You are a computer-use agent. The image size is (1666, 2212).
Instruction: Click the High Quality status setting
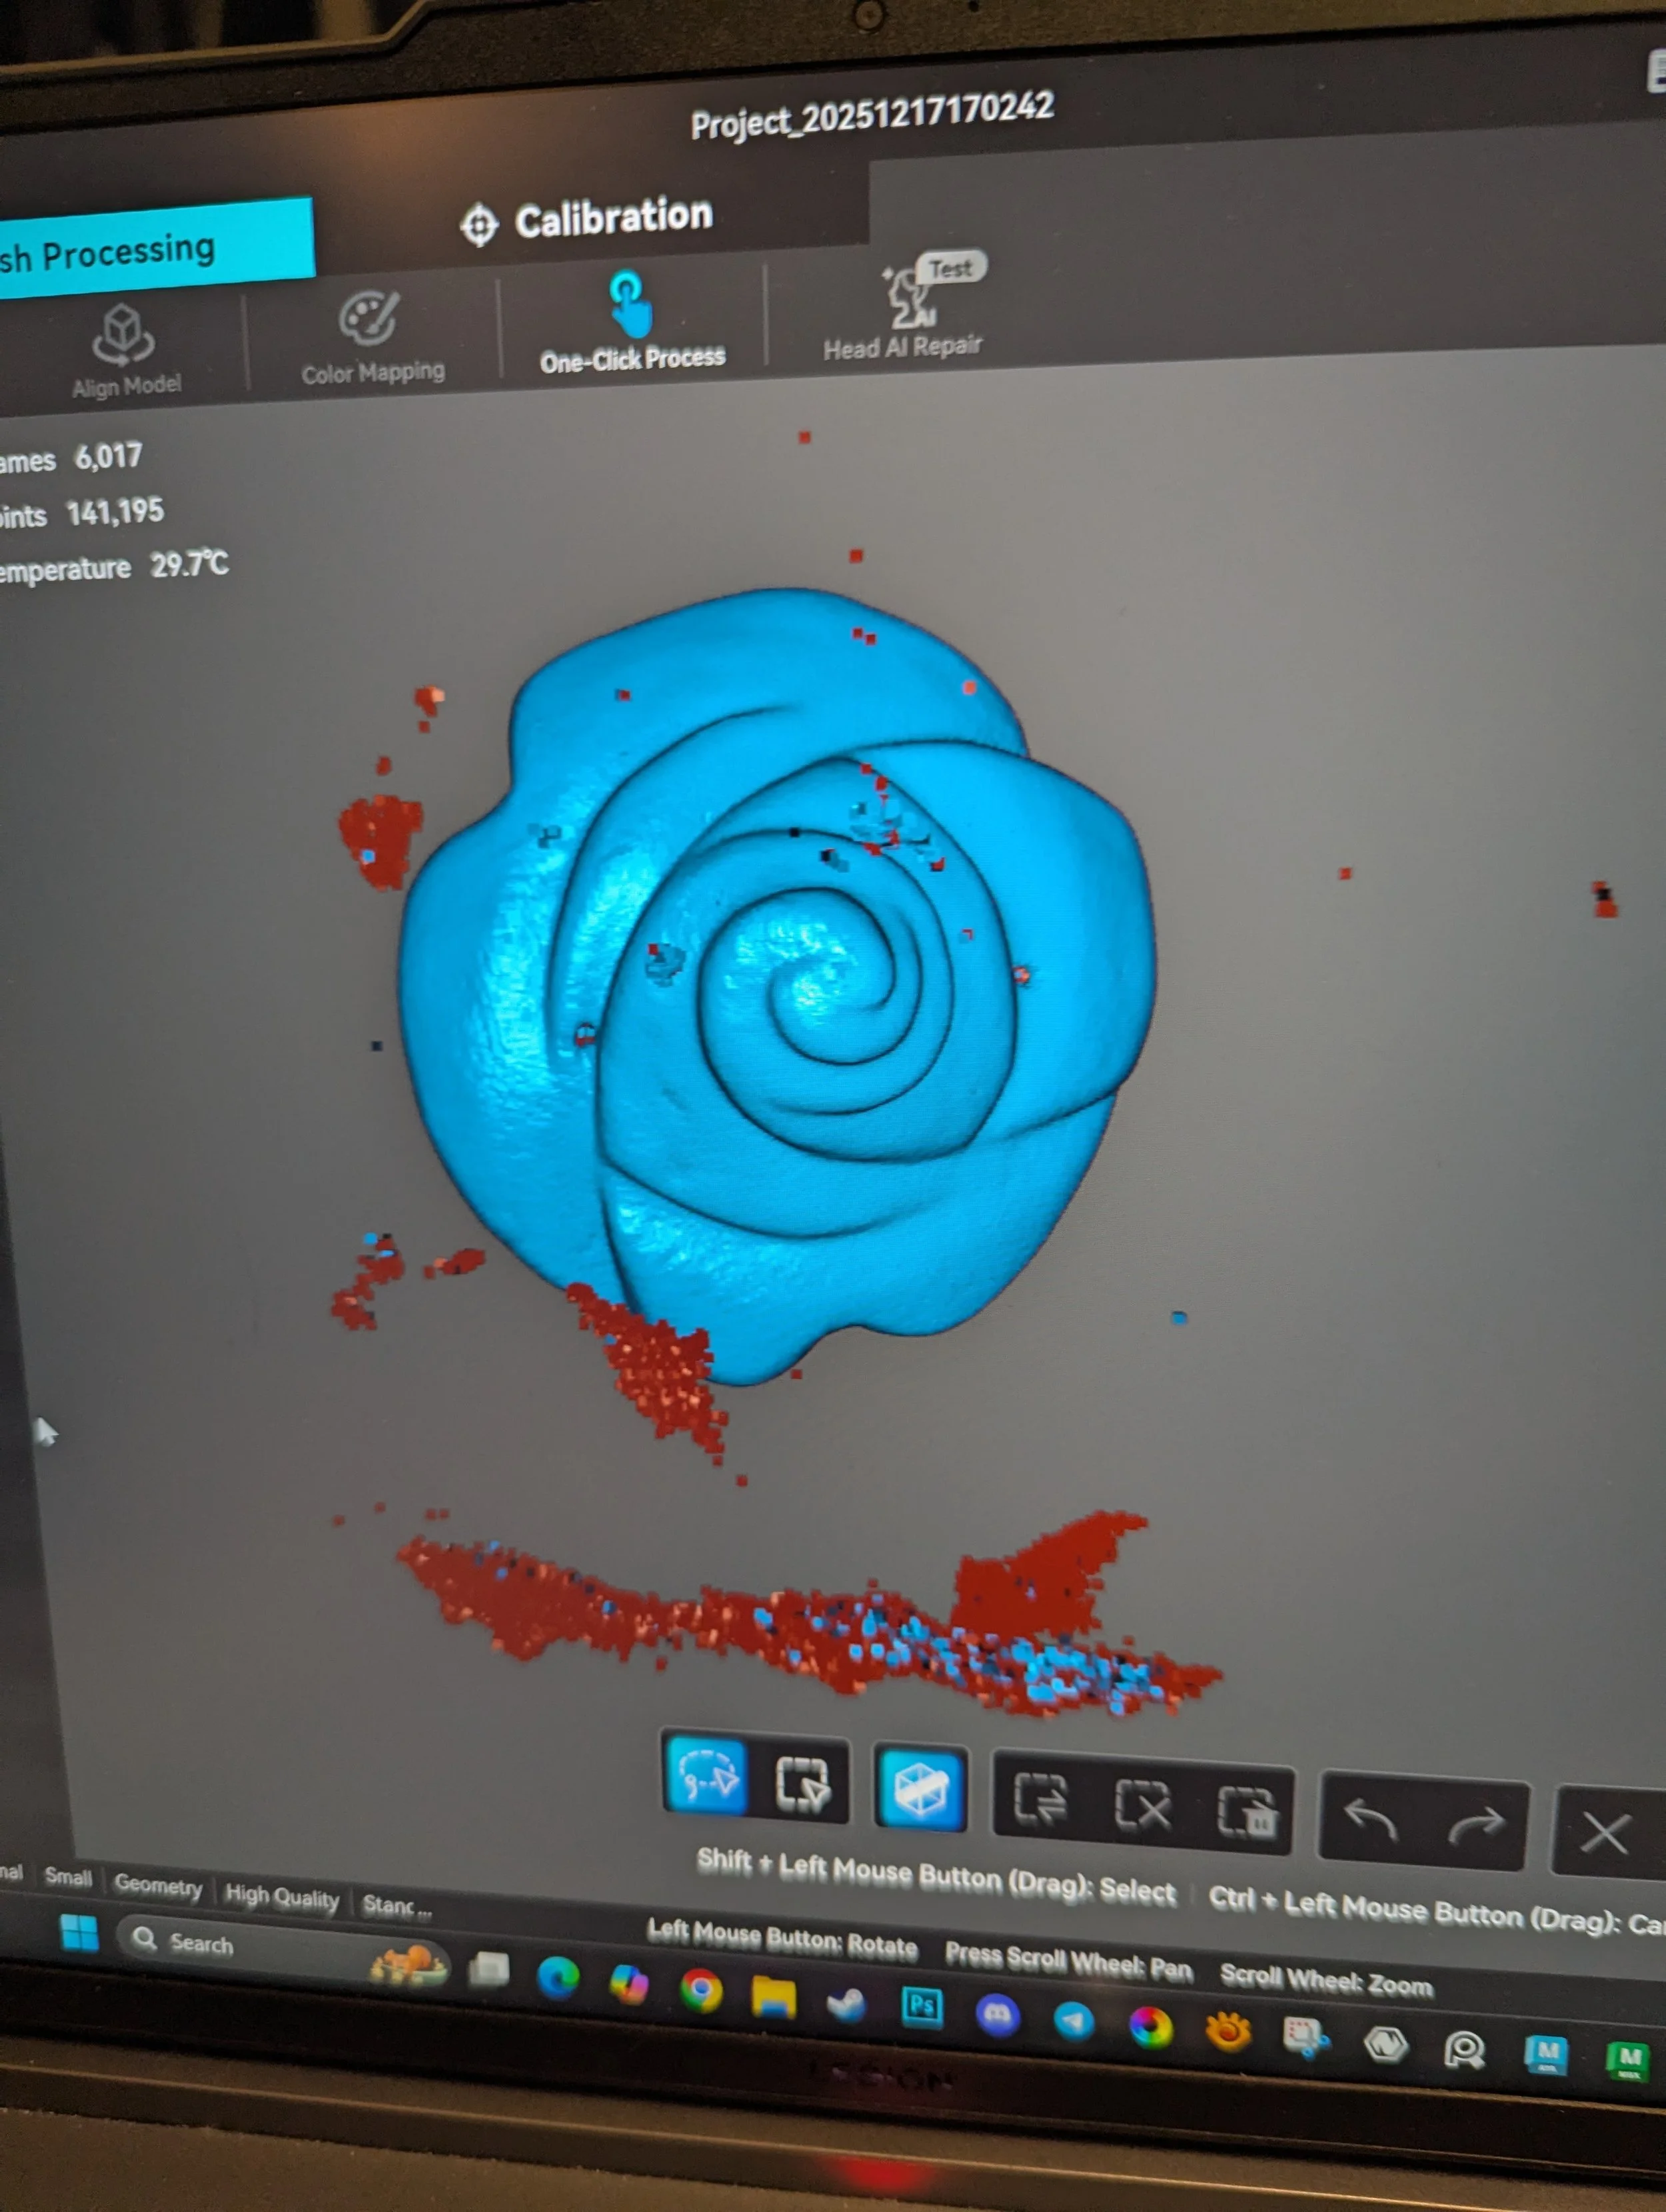click(x=282, y=1897)
